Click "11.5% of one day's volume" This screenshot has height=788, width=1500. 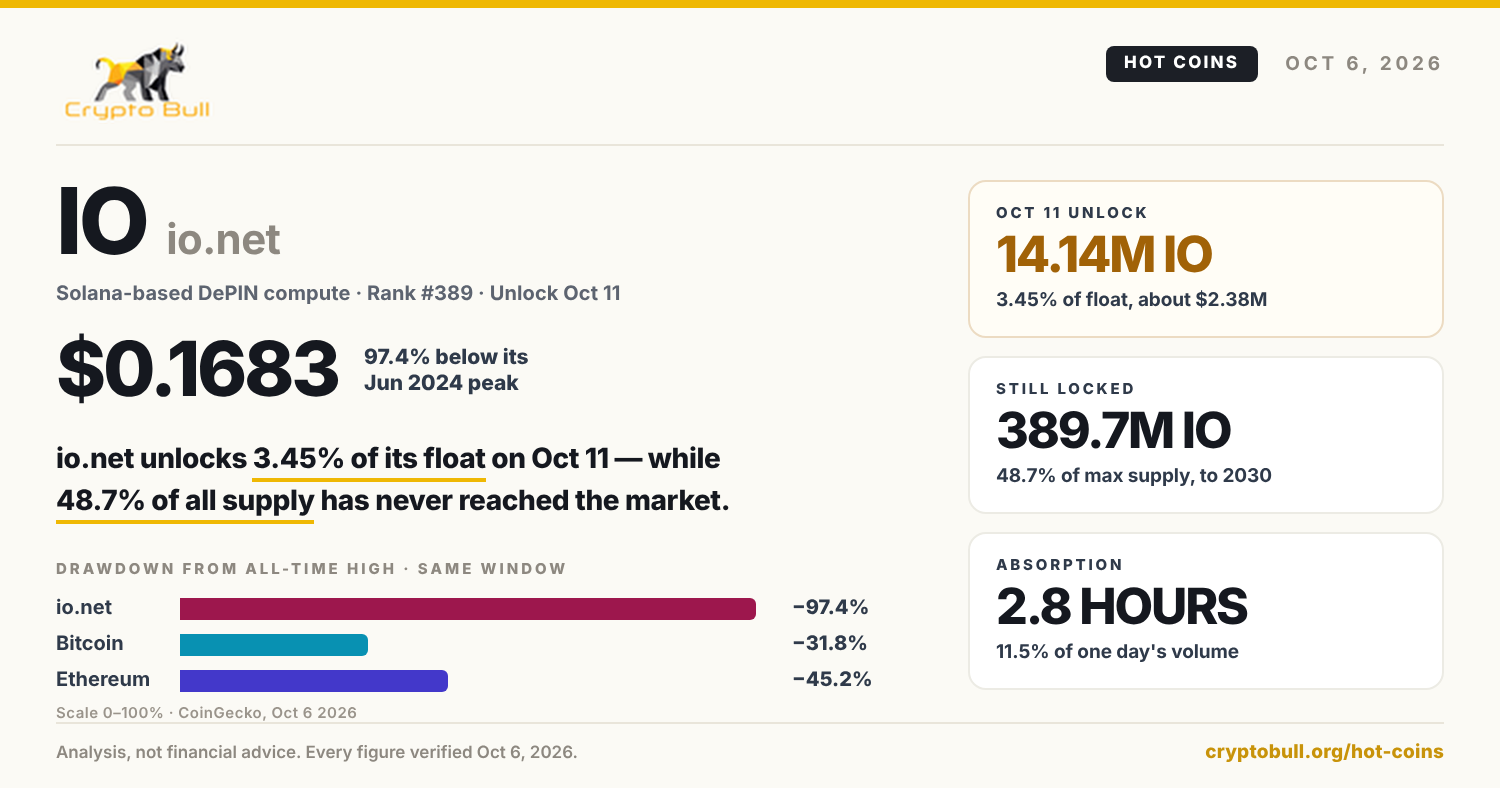coord(1118,652)
